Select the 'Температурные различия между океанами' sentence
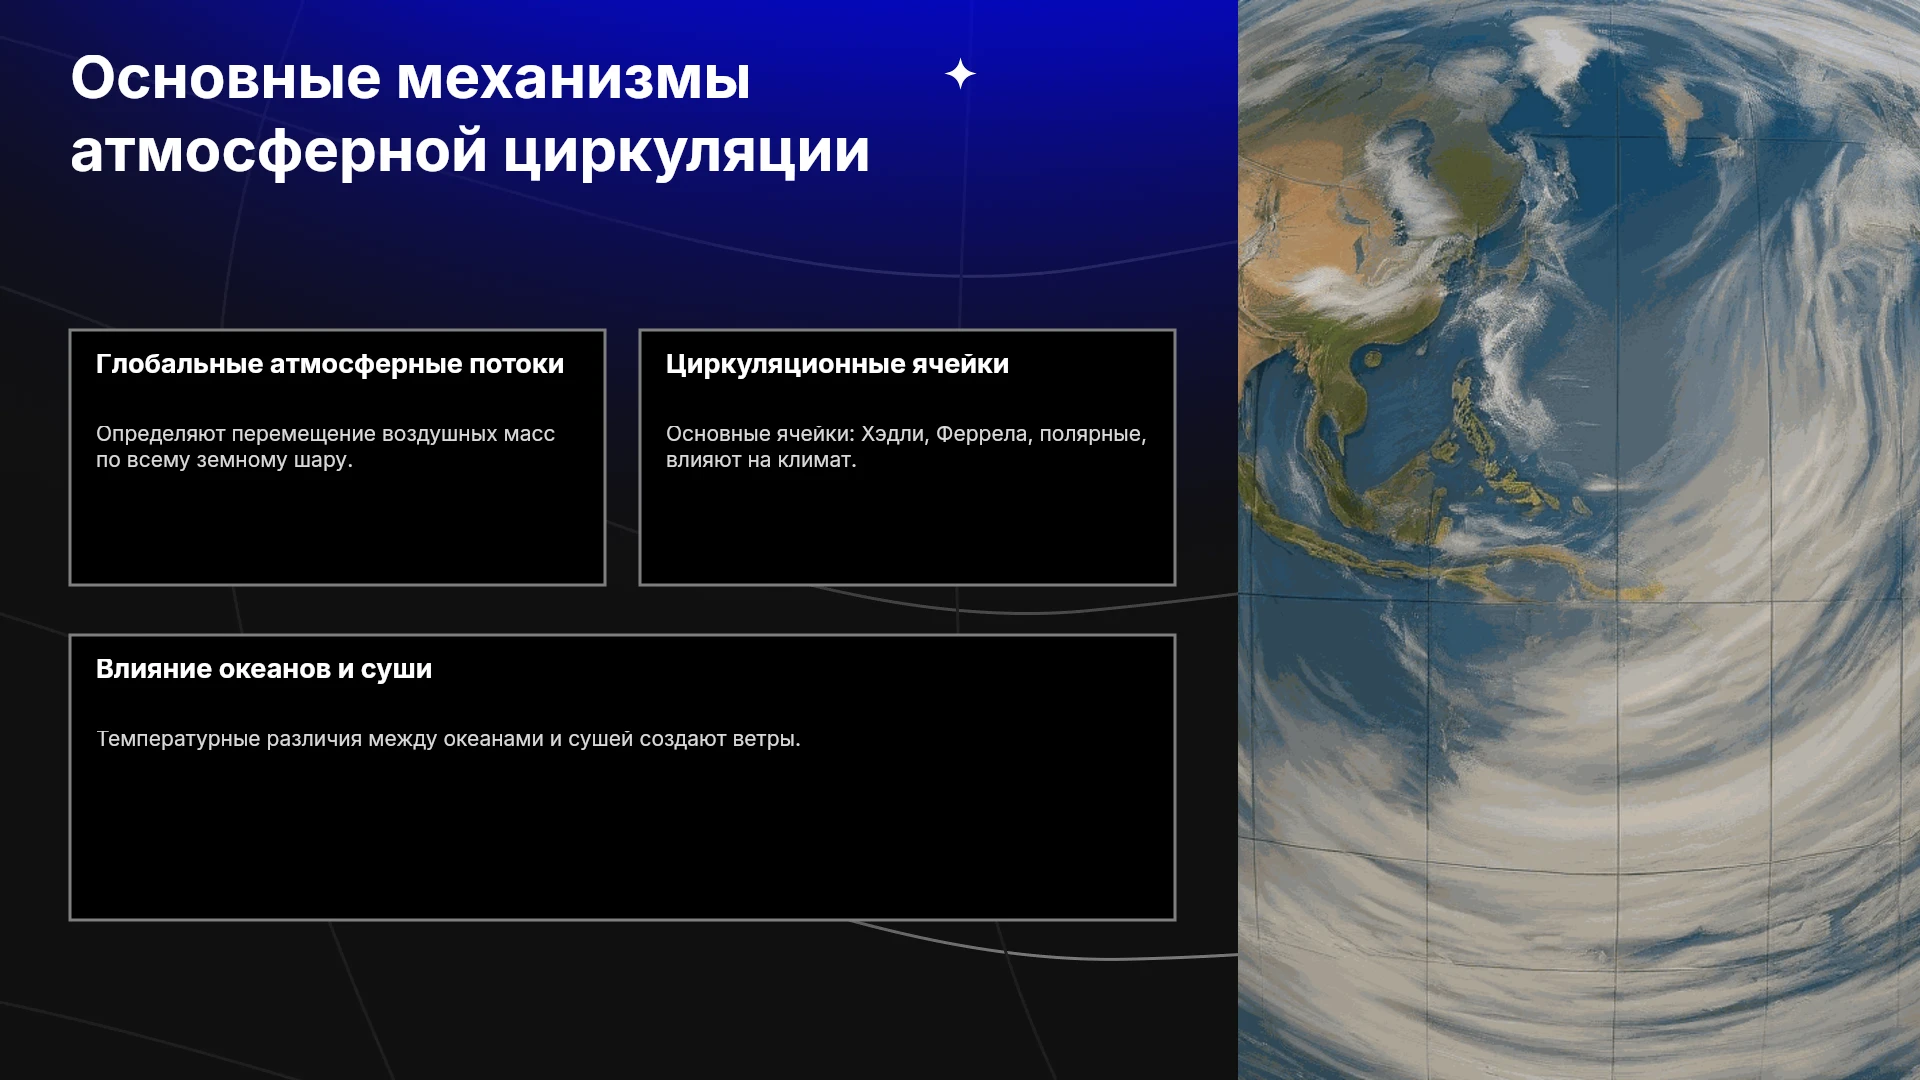Image resolution: width=1920 pixels, height=1080 pixels. point(448,739)
